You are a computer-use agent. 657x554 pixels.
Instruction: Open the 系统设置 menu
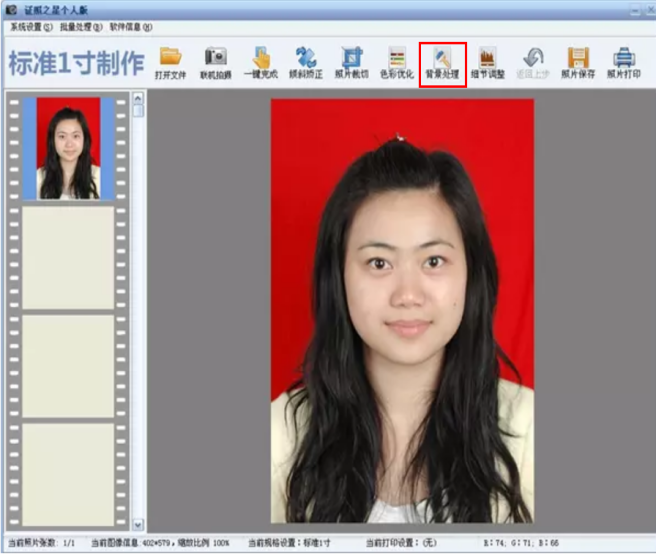point(31,27)
